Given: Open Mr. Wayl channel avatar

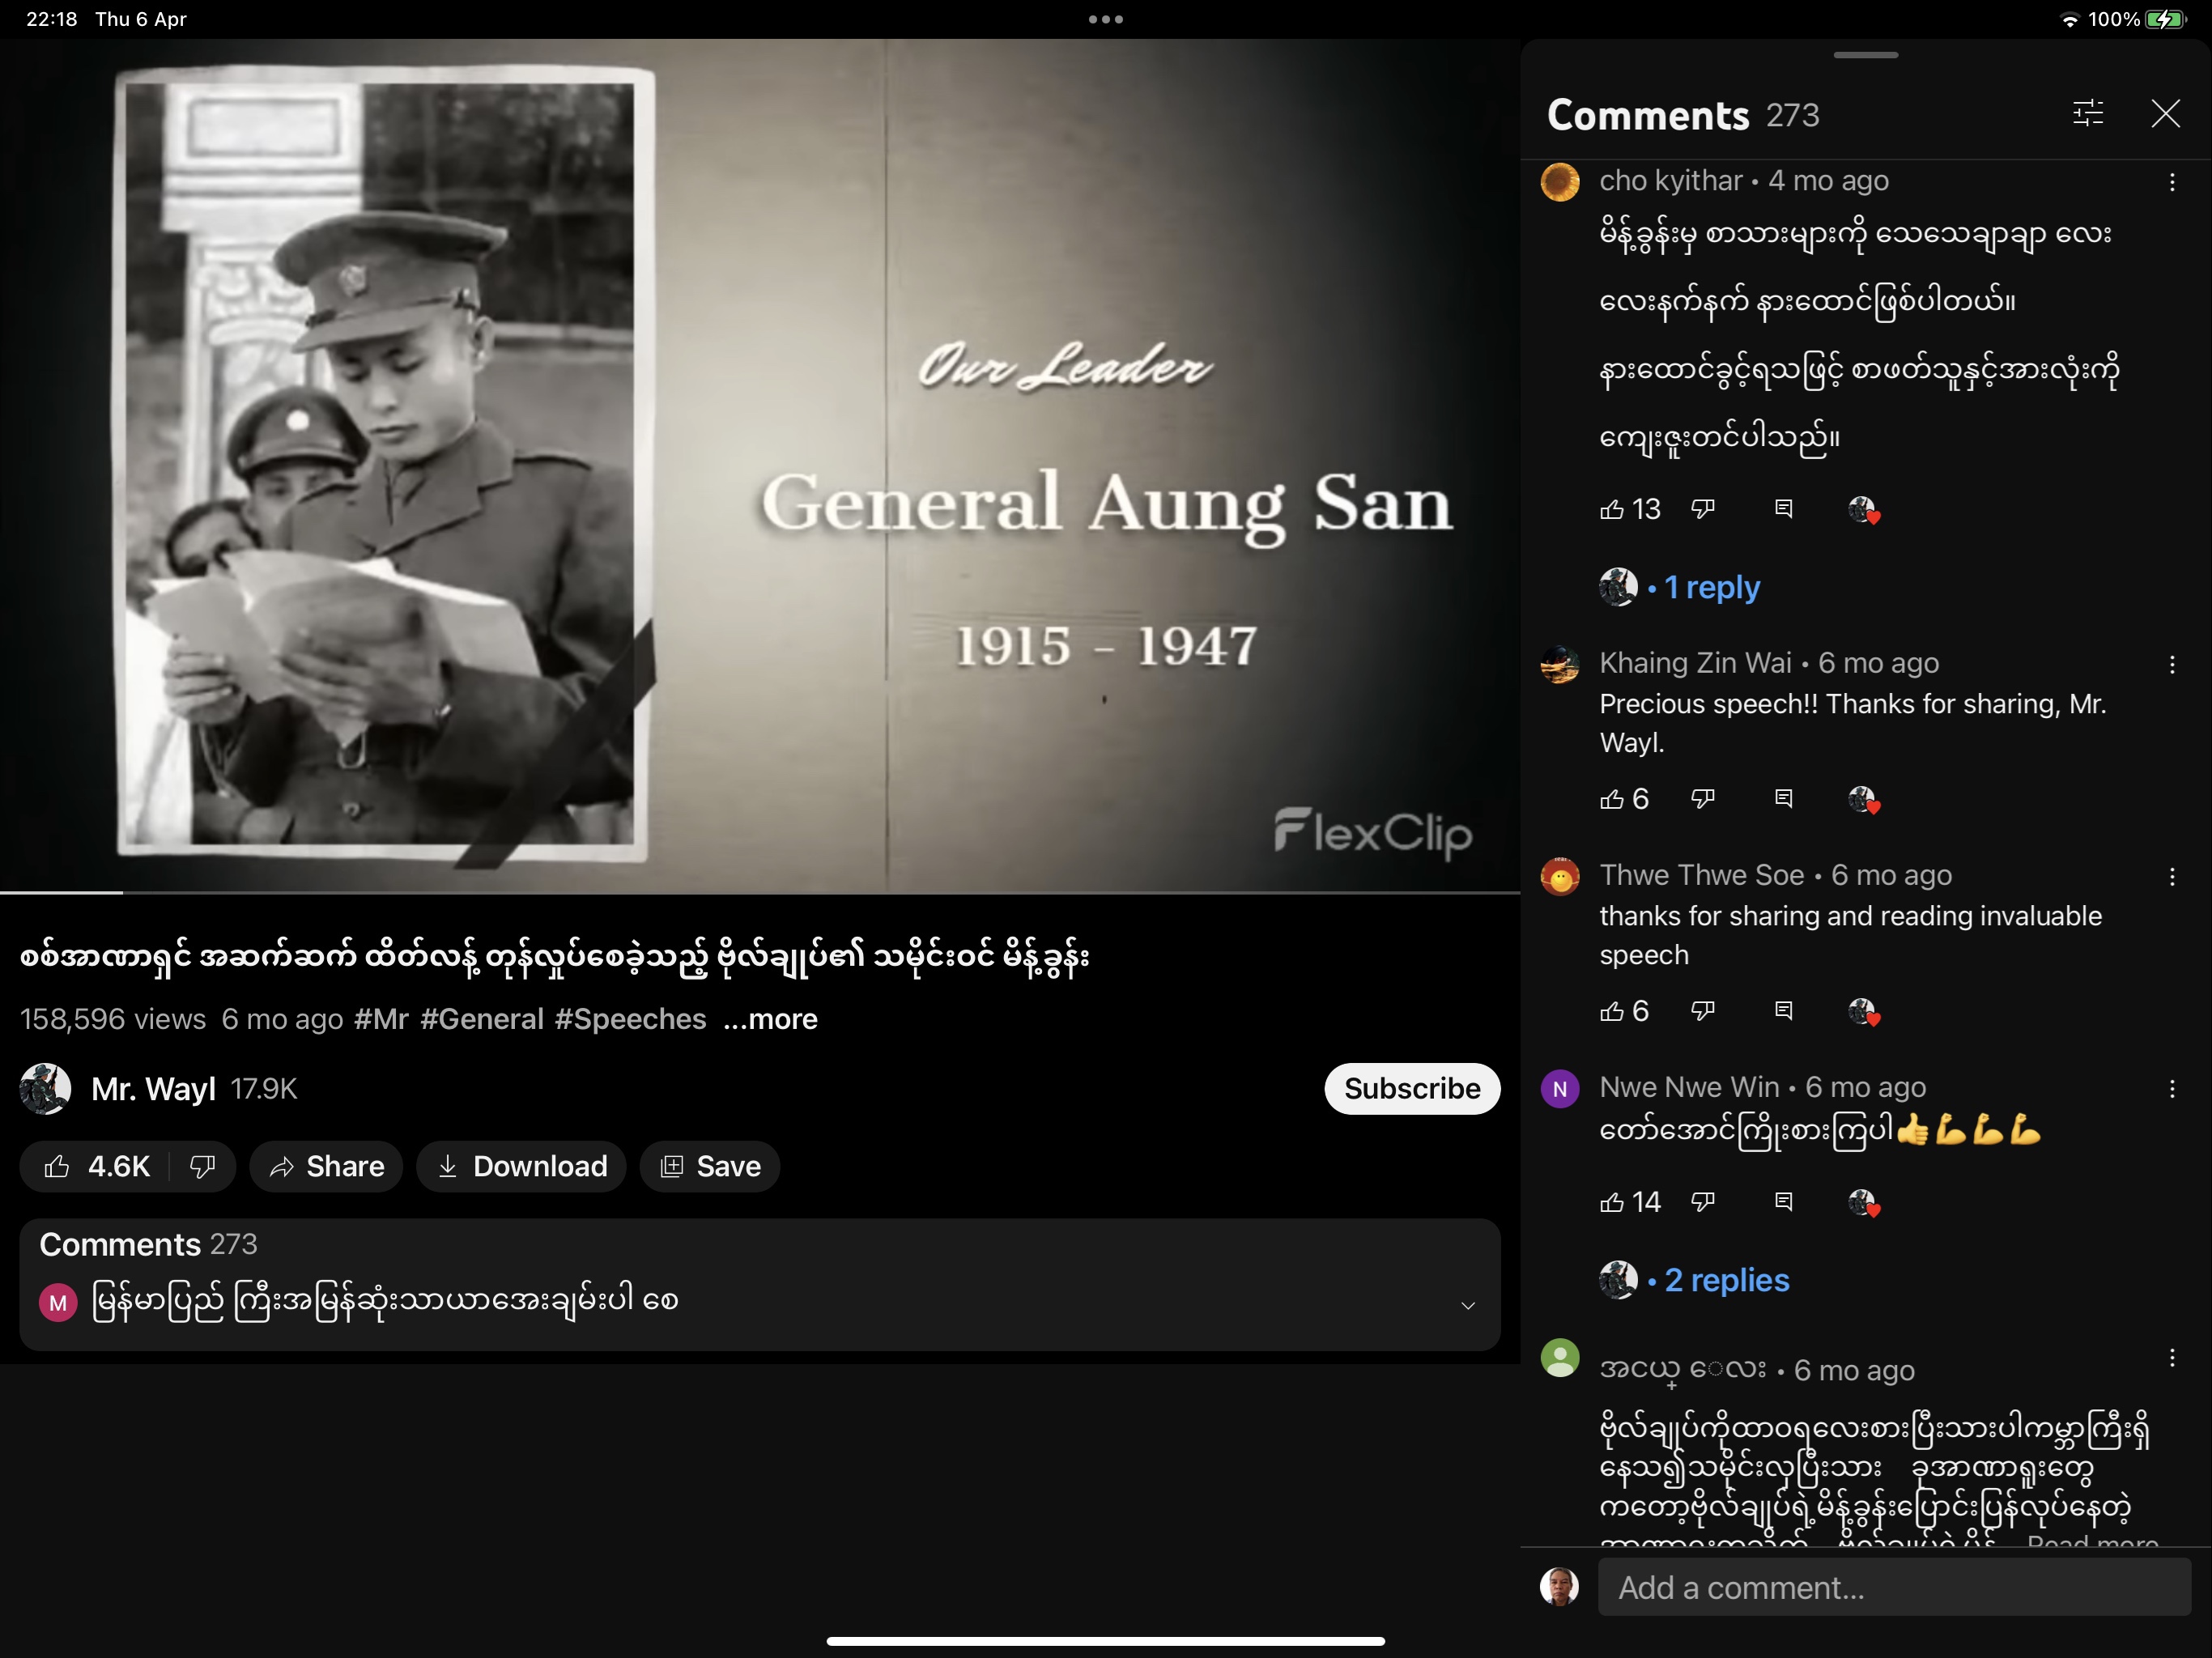Looking at the screenshot, I should [x=45, y=1088].
